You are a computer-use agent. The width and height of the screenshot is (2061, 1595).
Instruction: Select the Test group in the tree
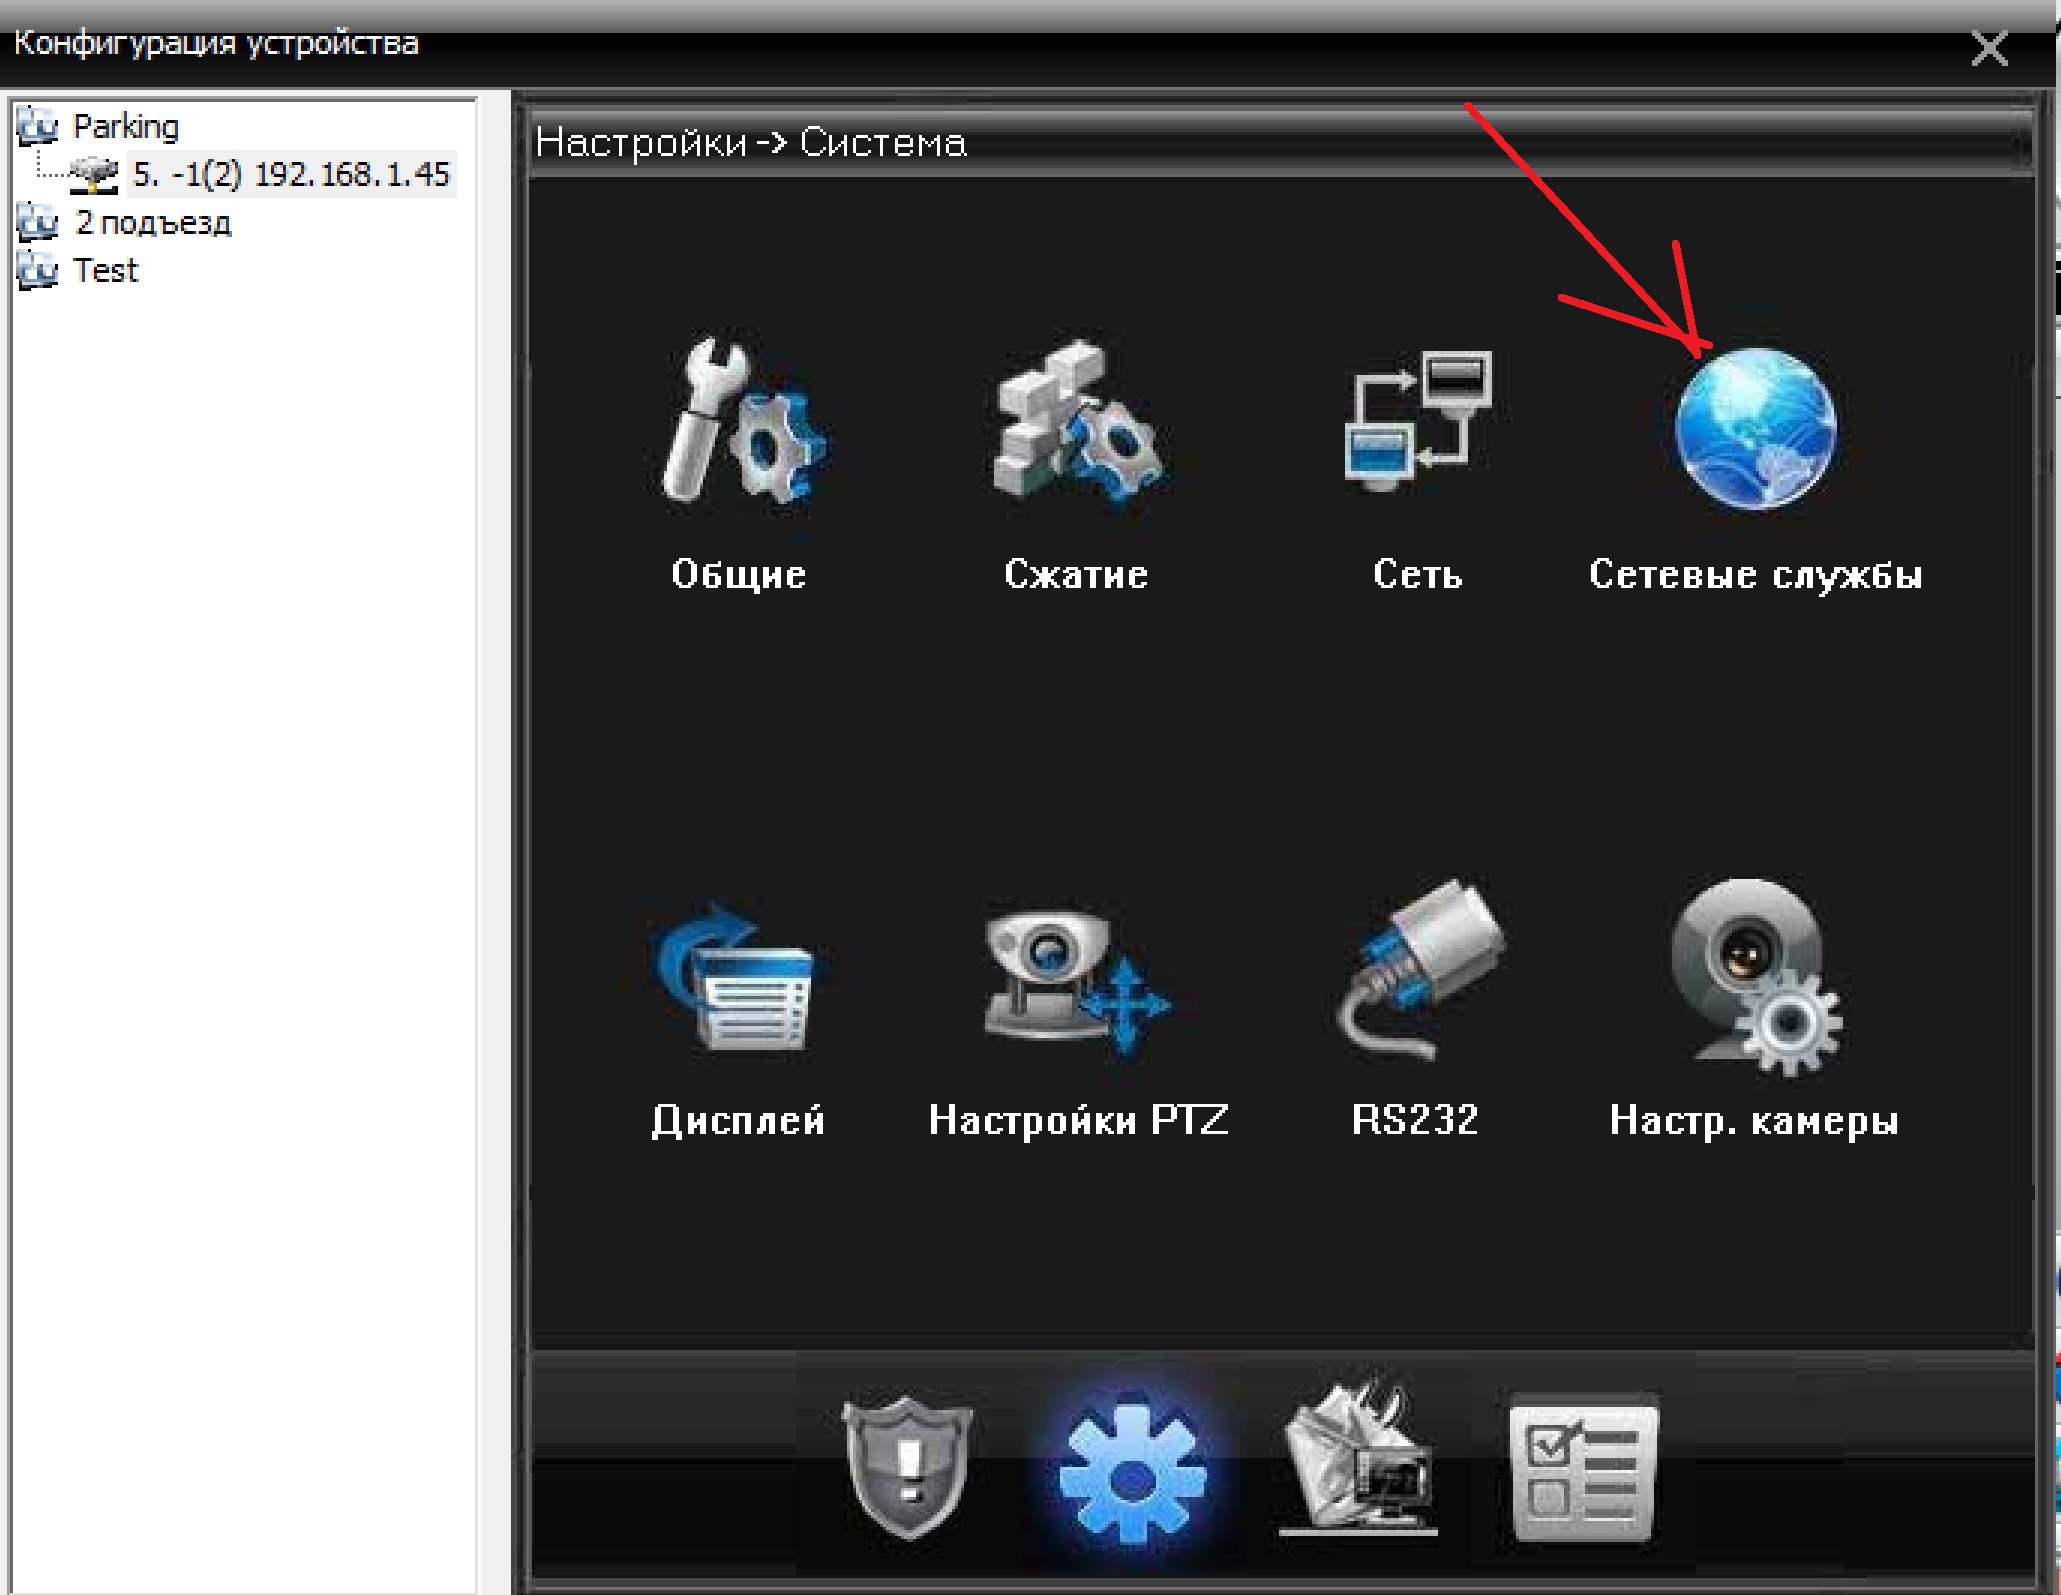[105, 271]
